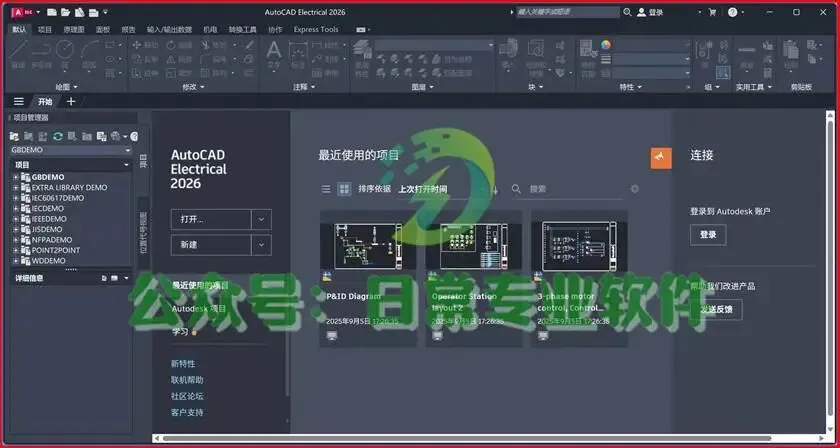Click the magnifier search icon in title bar
Image resolution: width=840 pixels, height=448 pixels.
pyautogui.click(x=627, y=12)
